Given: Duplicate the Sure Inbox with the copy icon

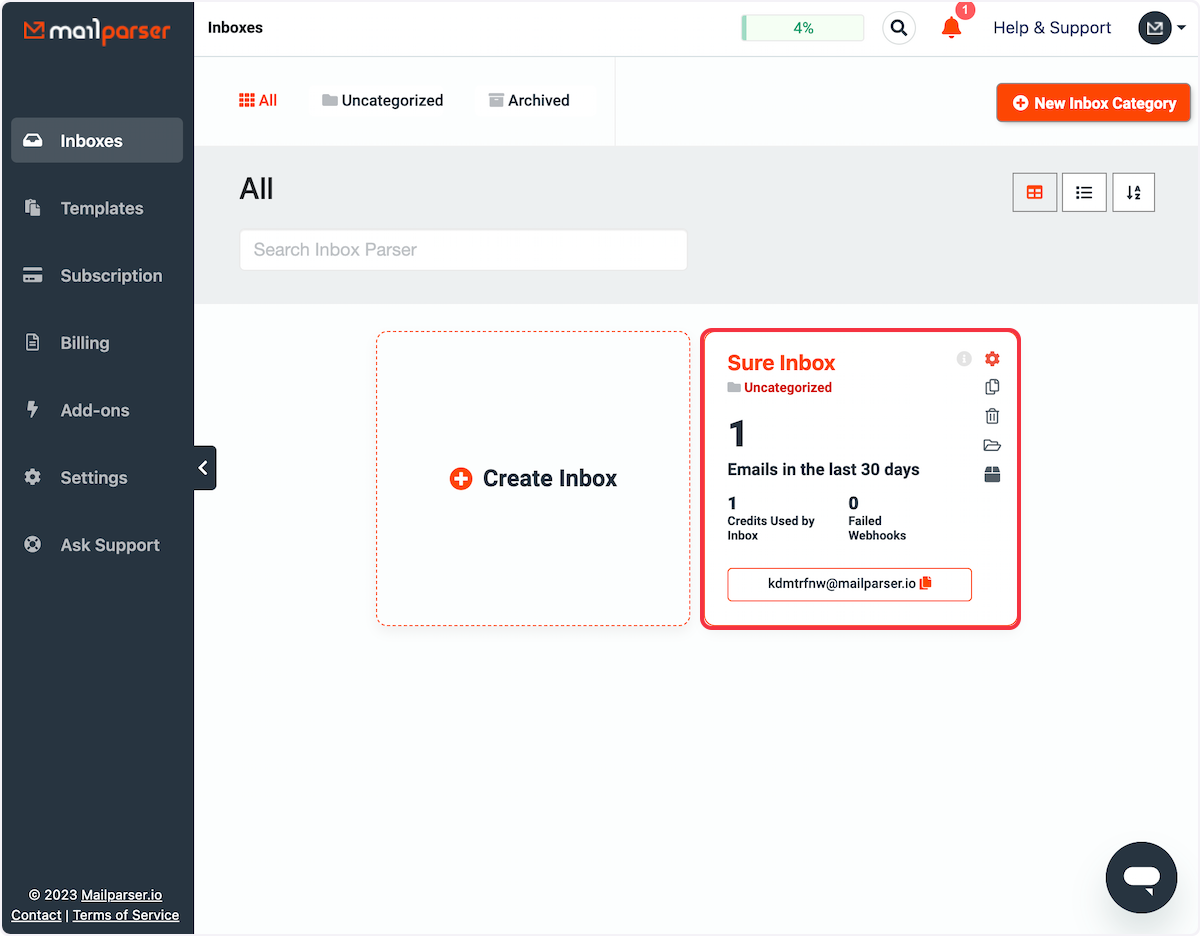Looking at the screenshot, I should (x=992, y=387).
